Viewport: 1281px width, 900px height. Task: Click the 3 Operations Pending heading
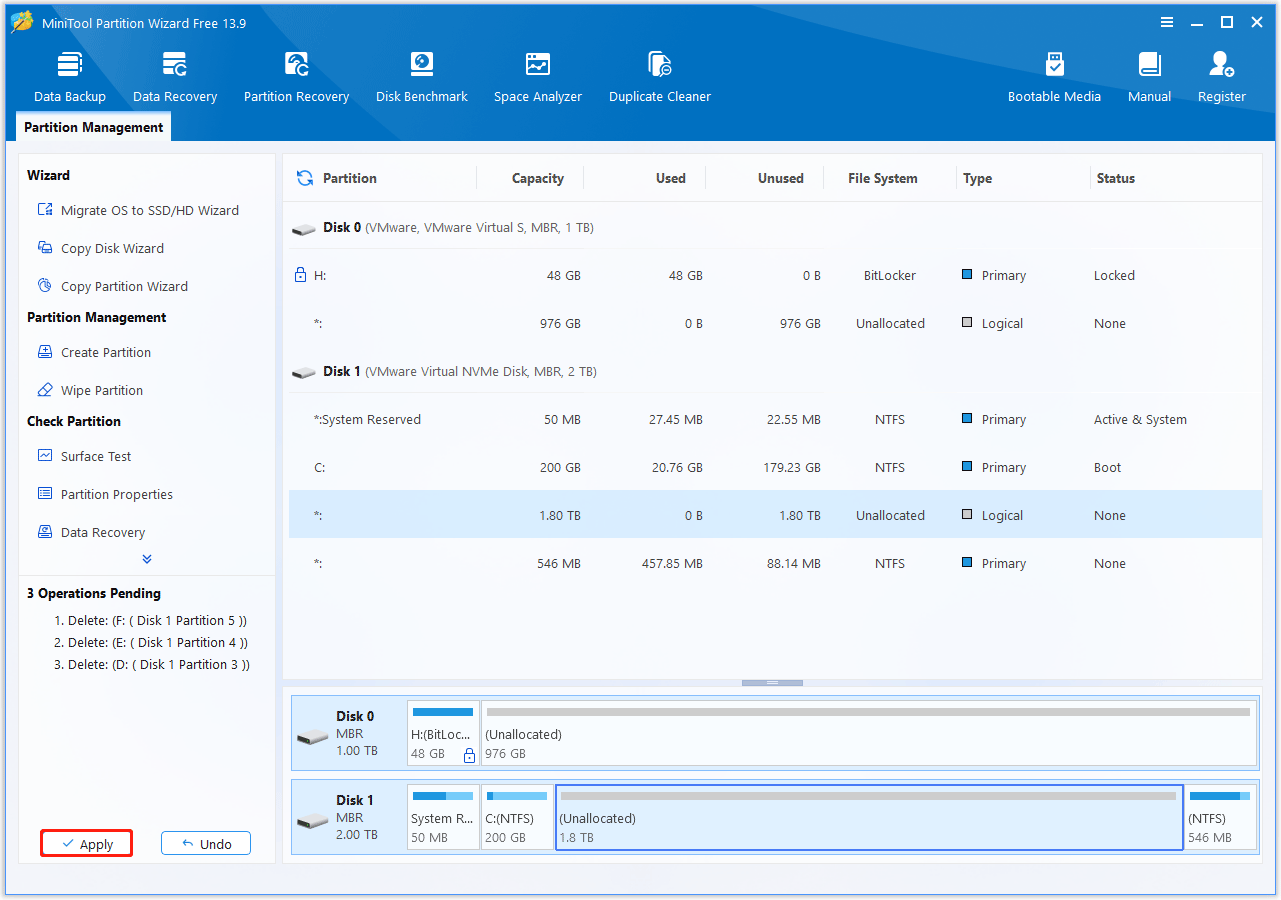[x=94, y=593]
